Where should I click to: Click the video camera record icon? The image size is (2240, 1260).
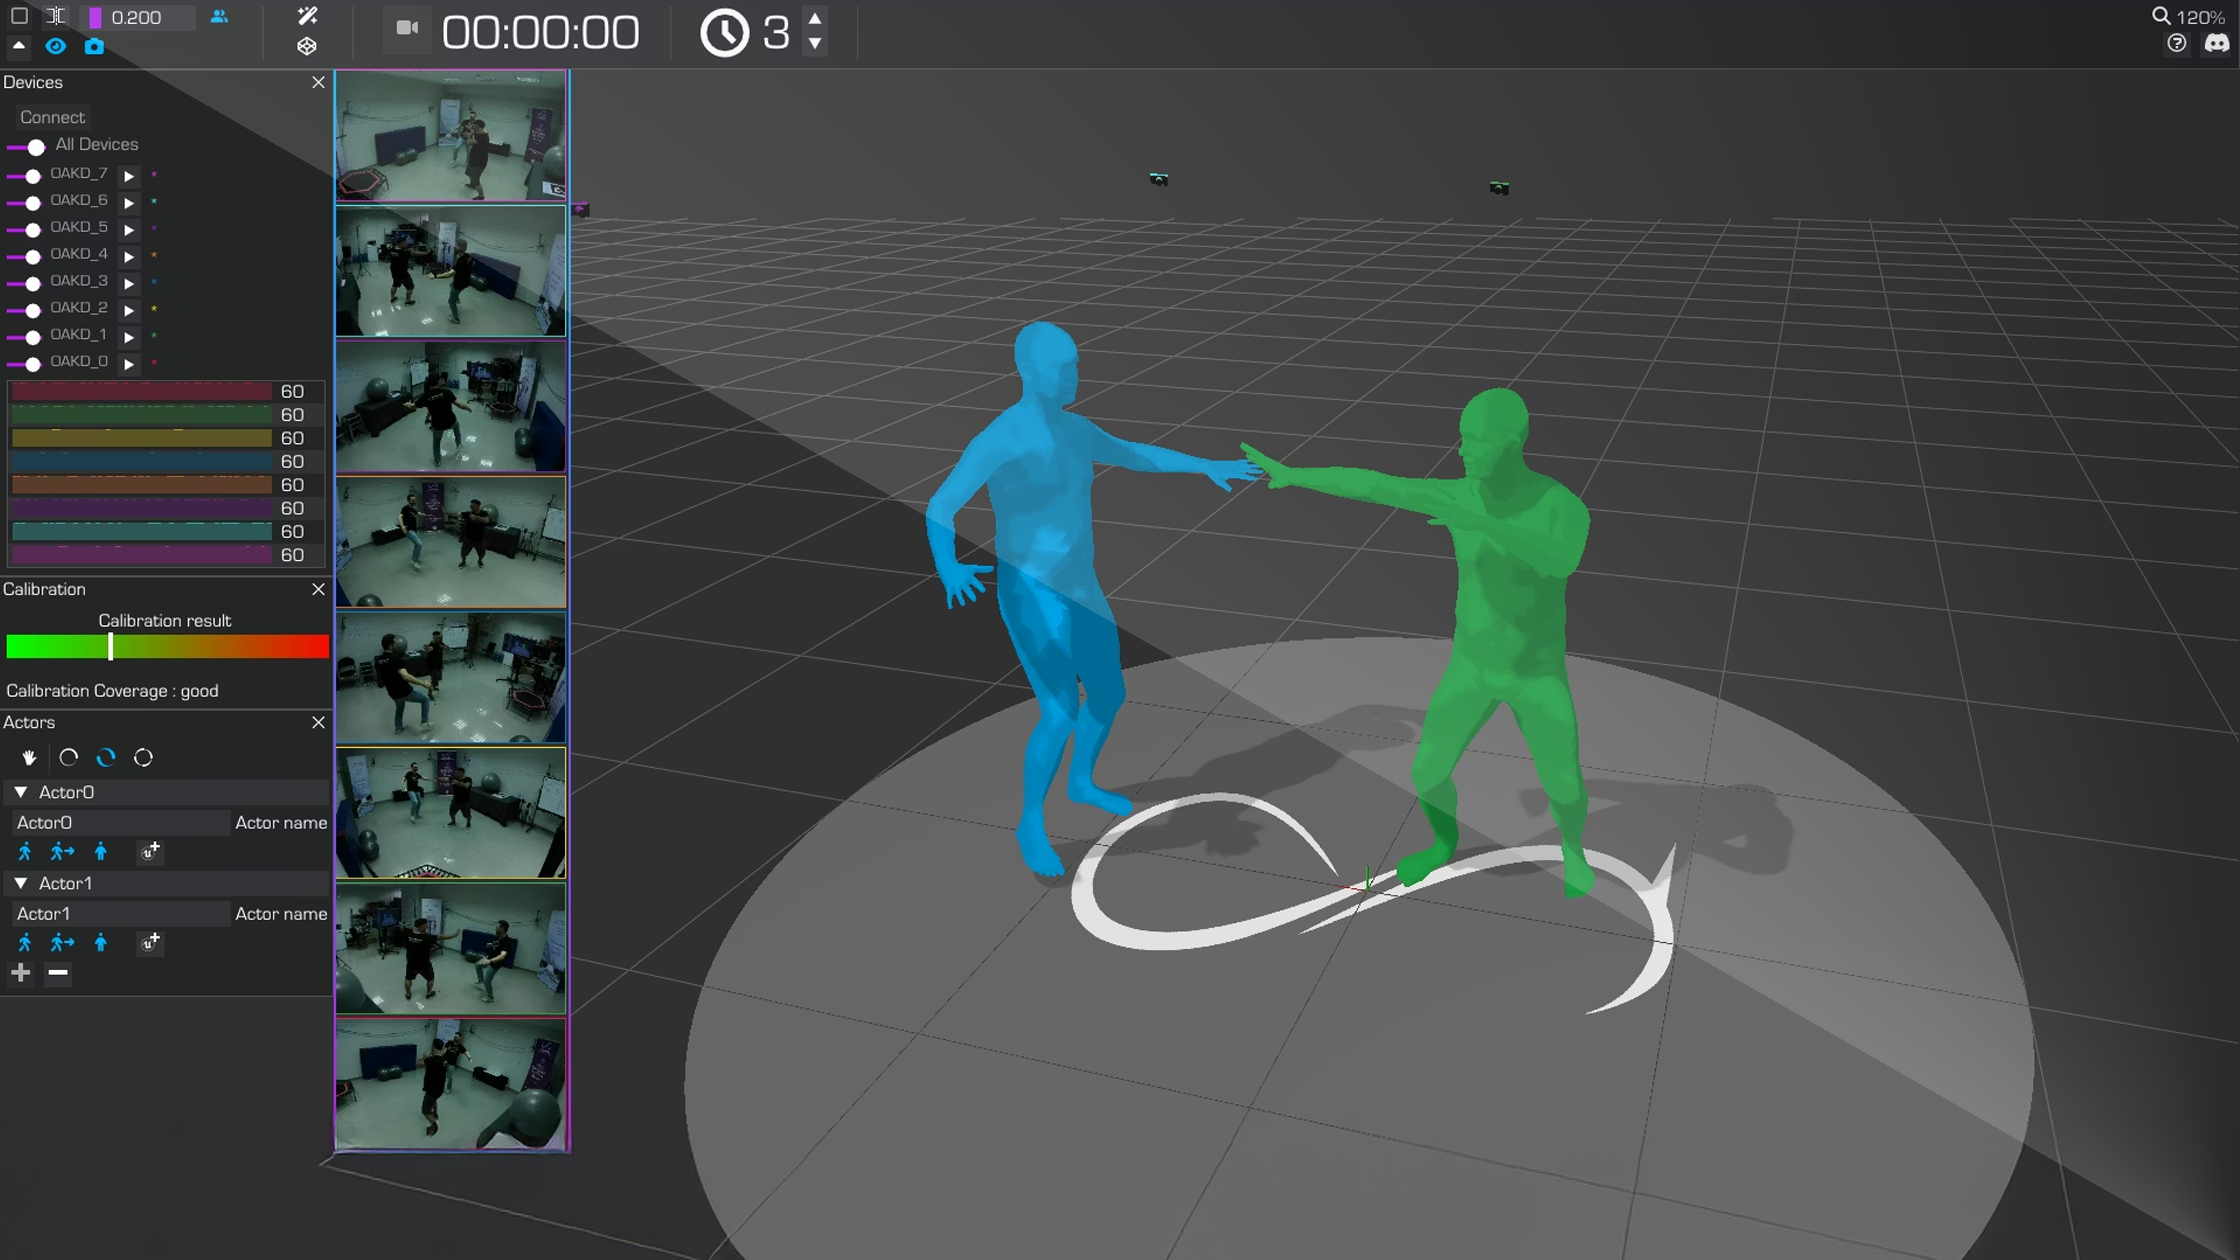point(407,28)
